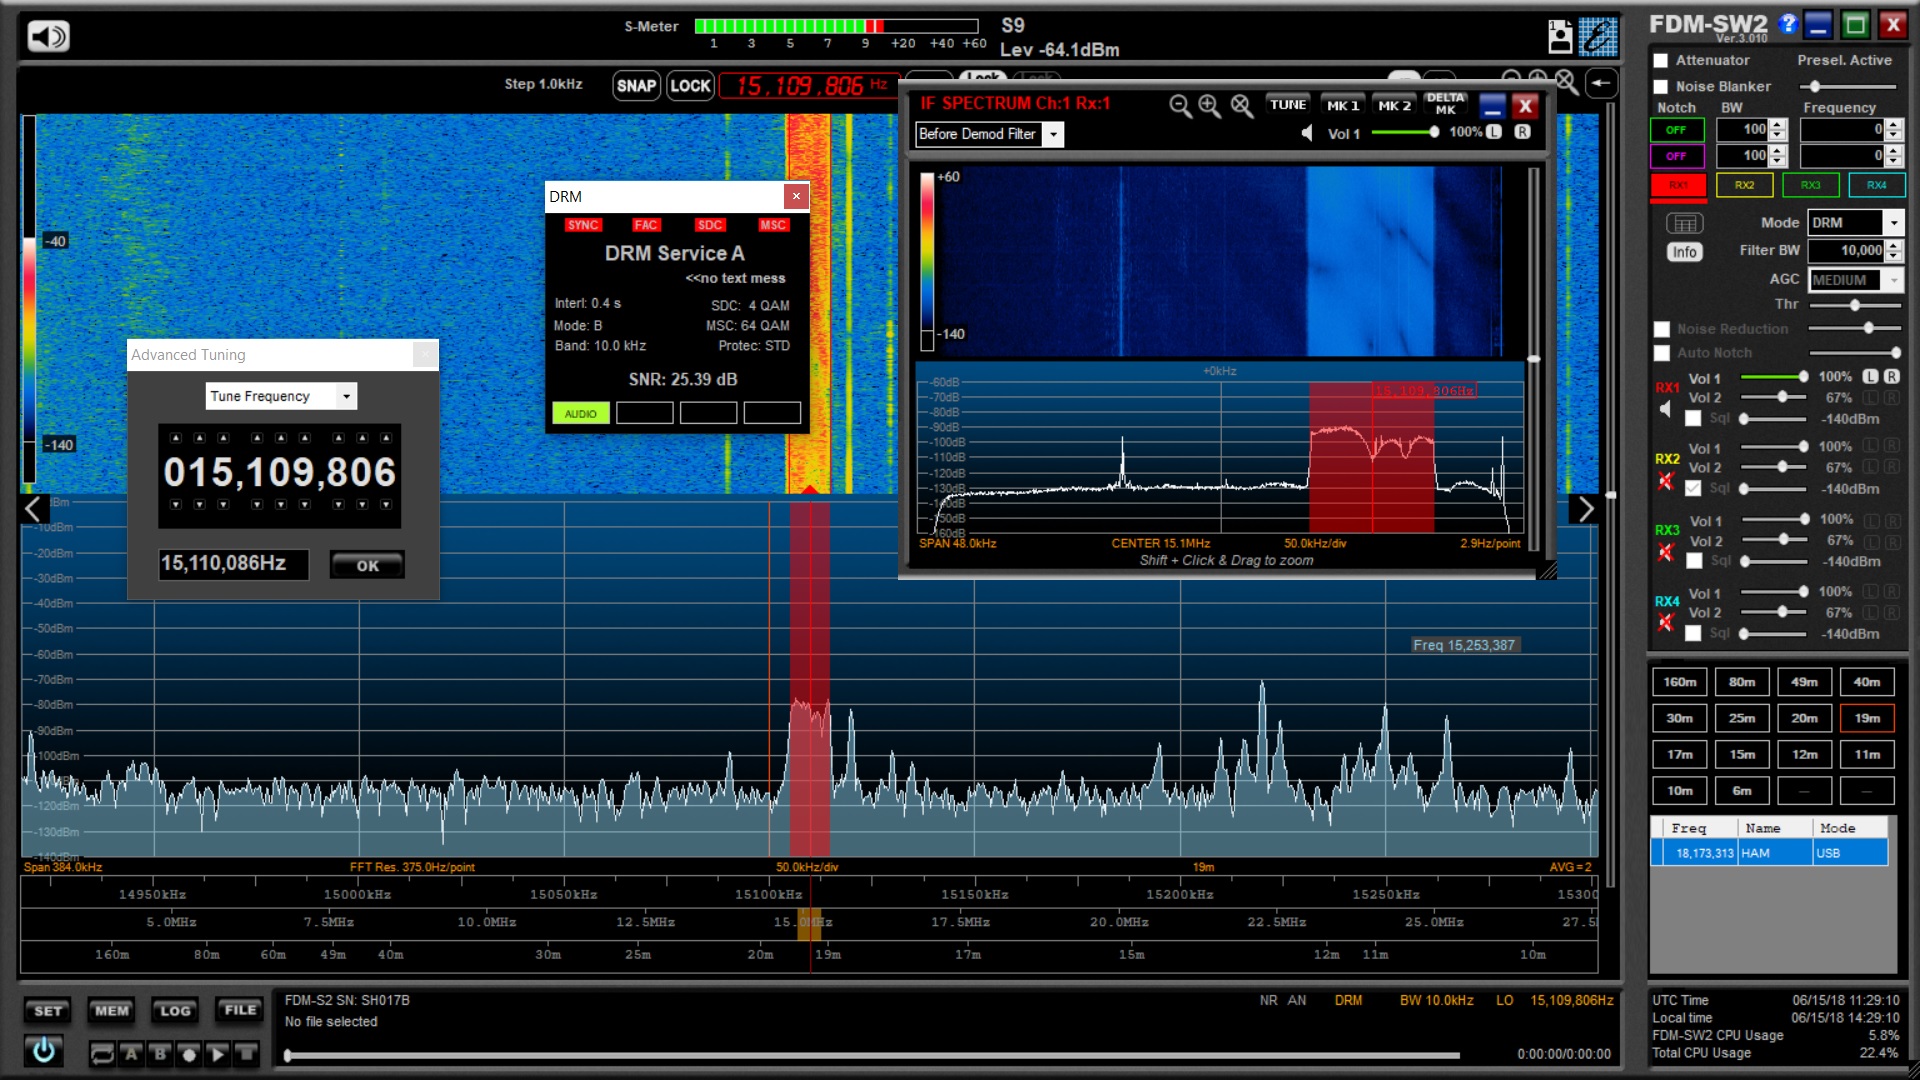Expand the Before Demod Filter dropdown

[x=1053, y=134]
